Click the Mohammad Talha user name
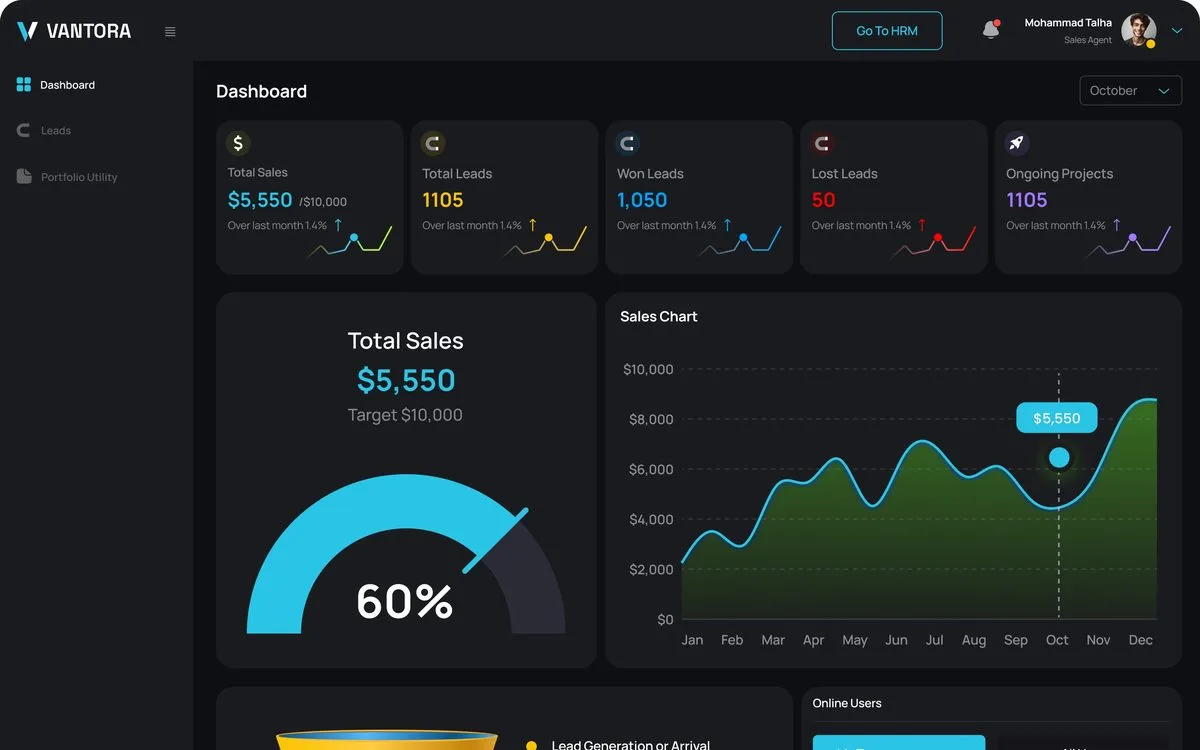Image resolution: width=1200 pixels, height=750 pixels. point(1068,23)
